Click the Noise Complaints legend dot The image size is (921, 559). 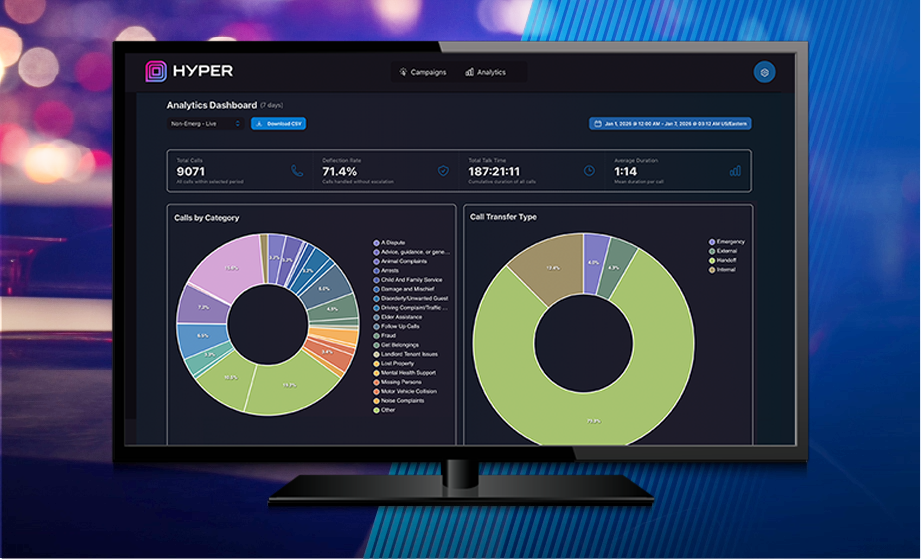tap(377, 401)
